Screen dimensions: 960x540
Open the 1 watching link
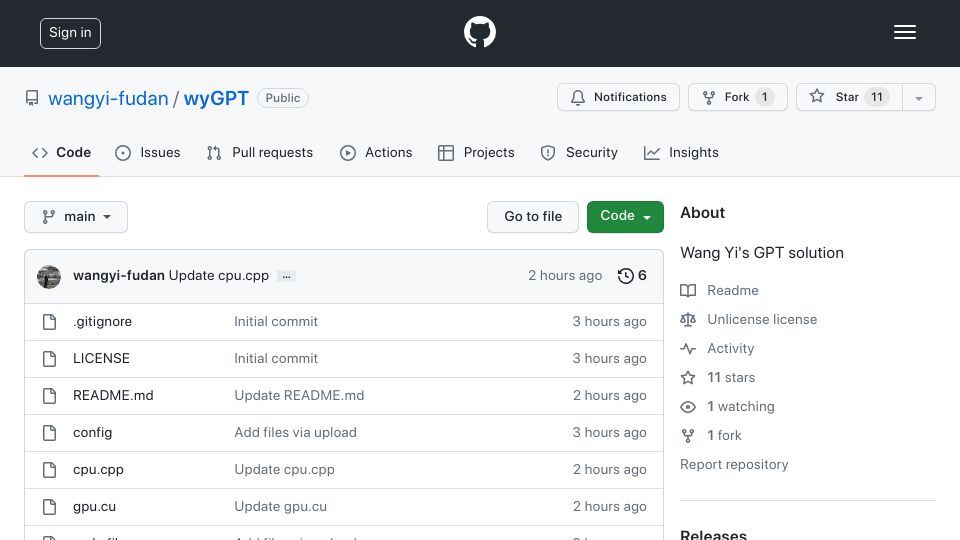[x=741, y=407]
